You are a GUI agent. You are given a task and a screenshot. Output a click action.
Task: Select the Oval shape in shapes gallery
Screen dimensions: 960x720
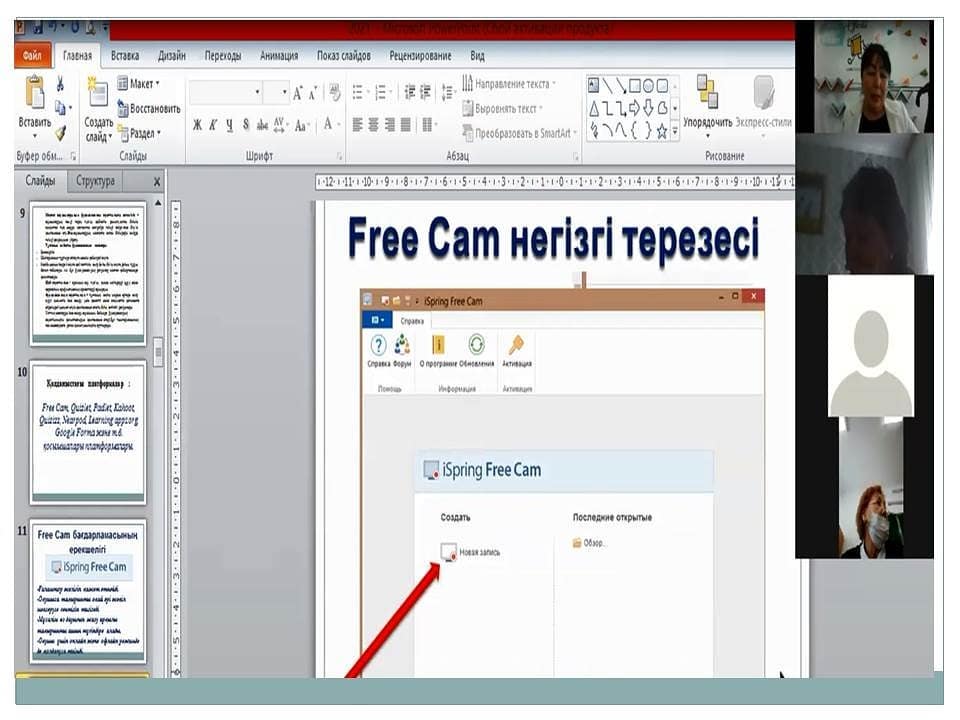[648, 85]
